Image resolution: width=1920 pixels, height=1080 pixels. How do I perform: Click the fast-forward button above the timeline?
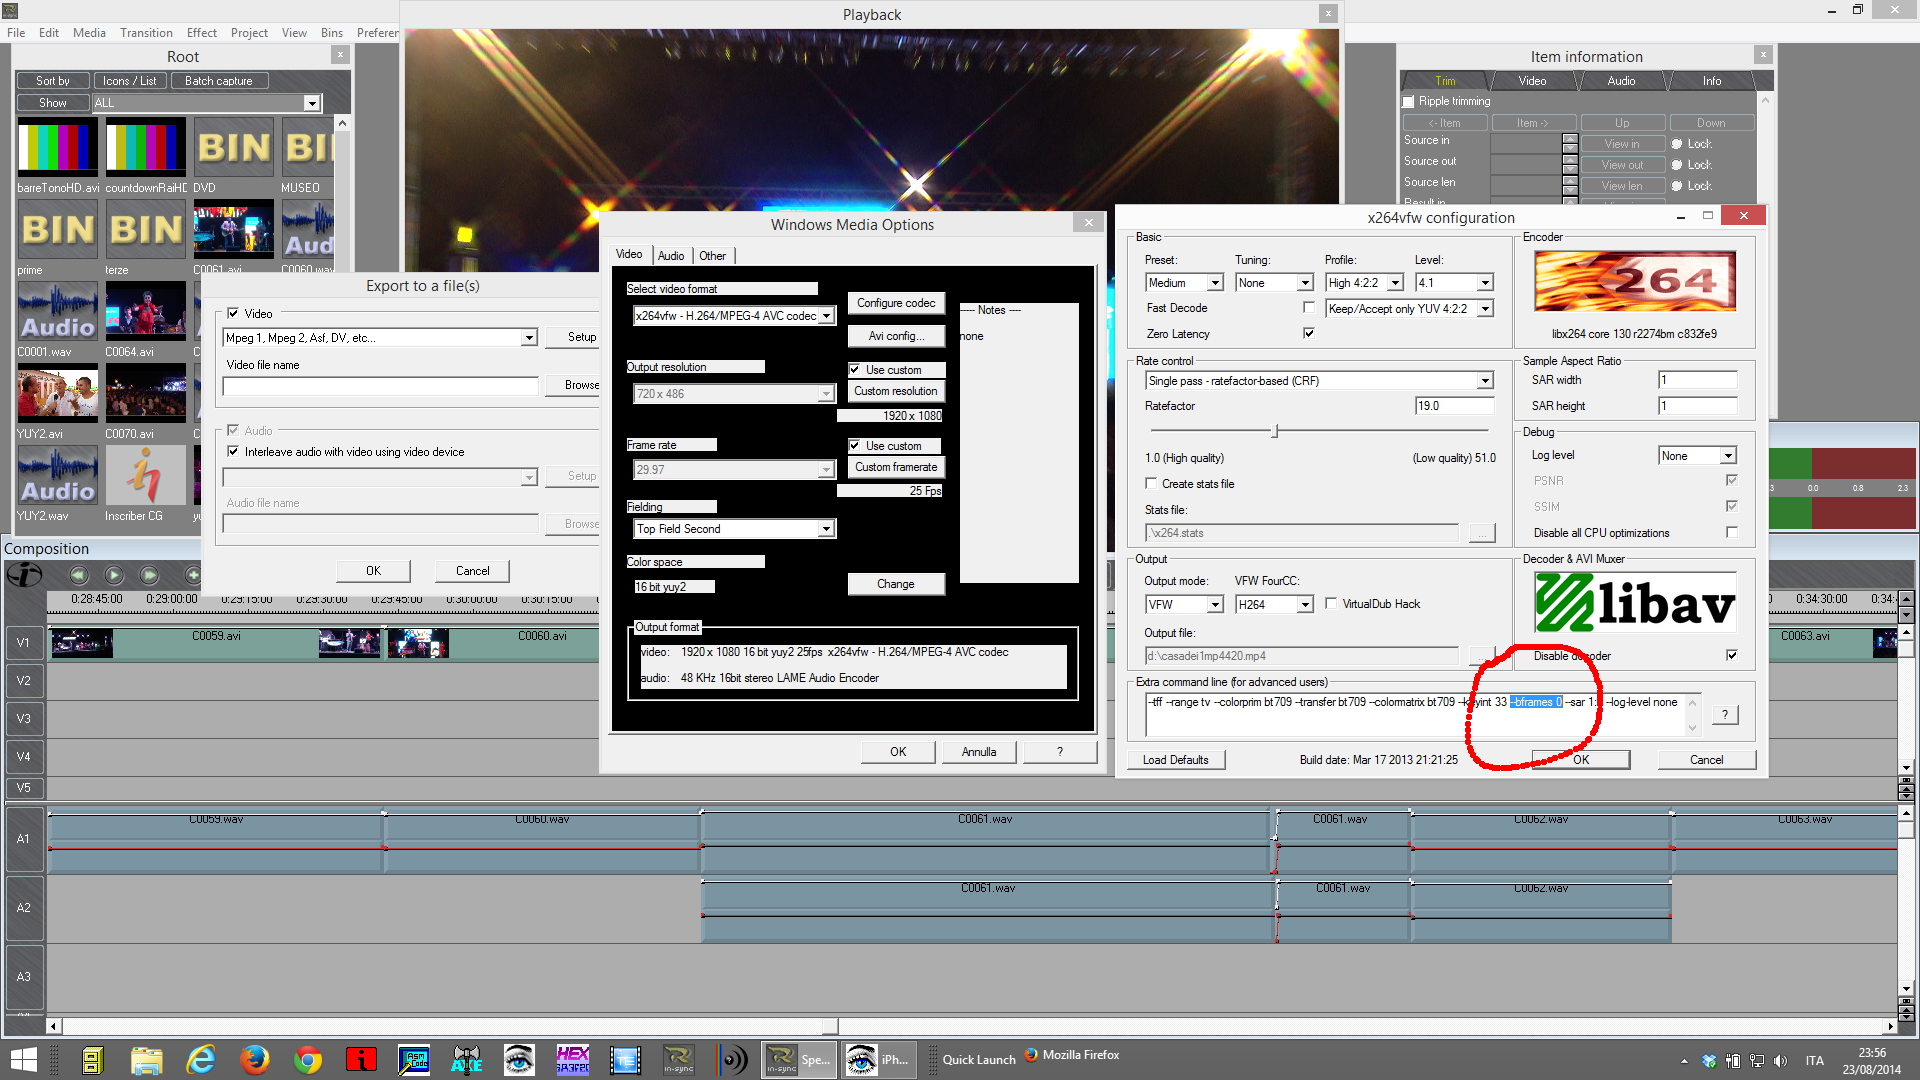click(x=150, y=574)
